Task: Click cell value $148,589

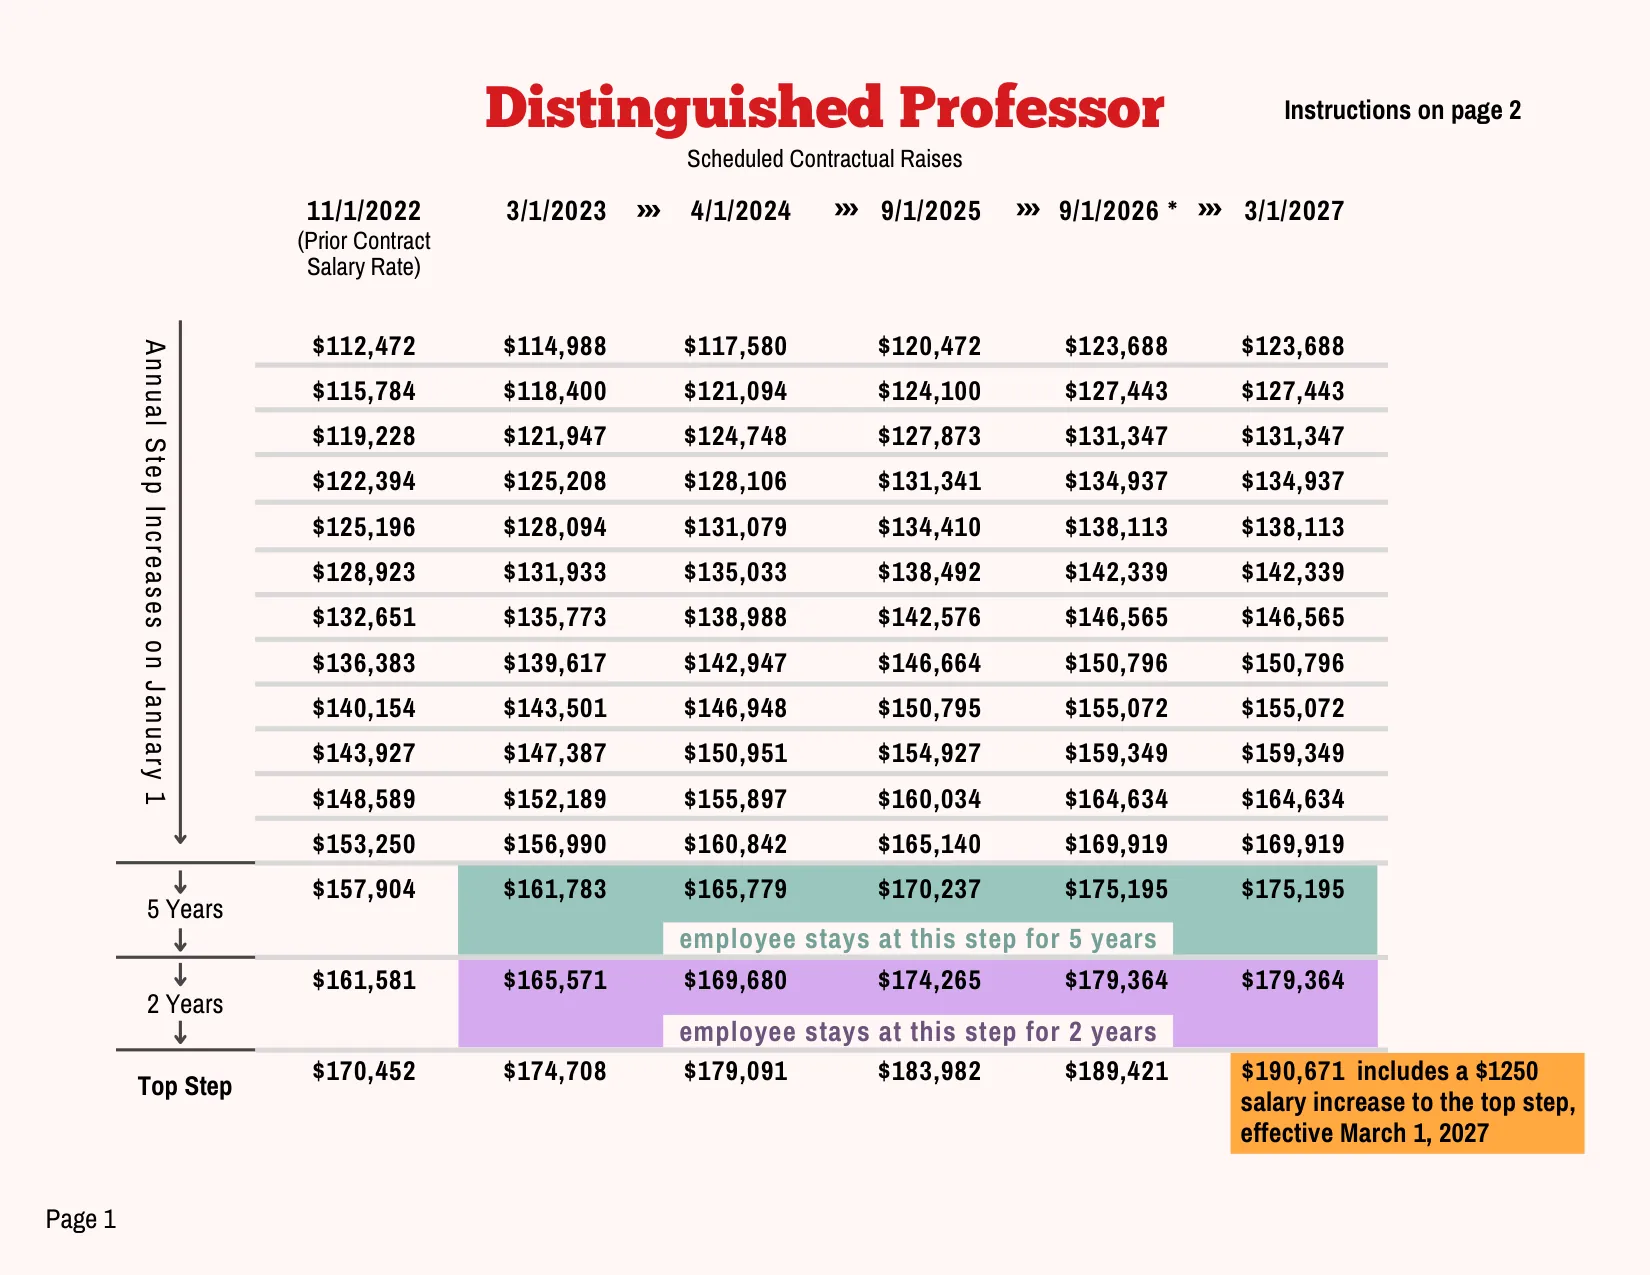Action: point(364,799)
